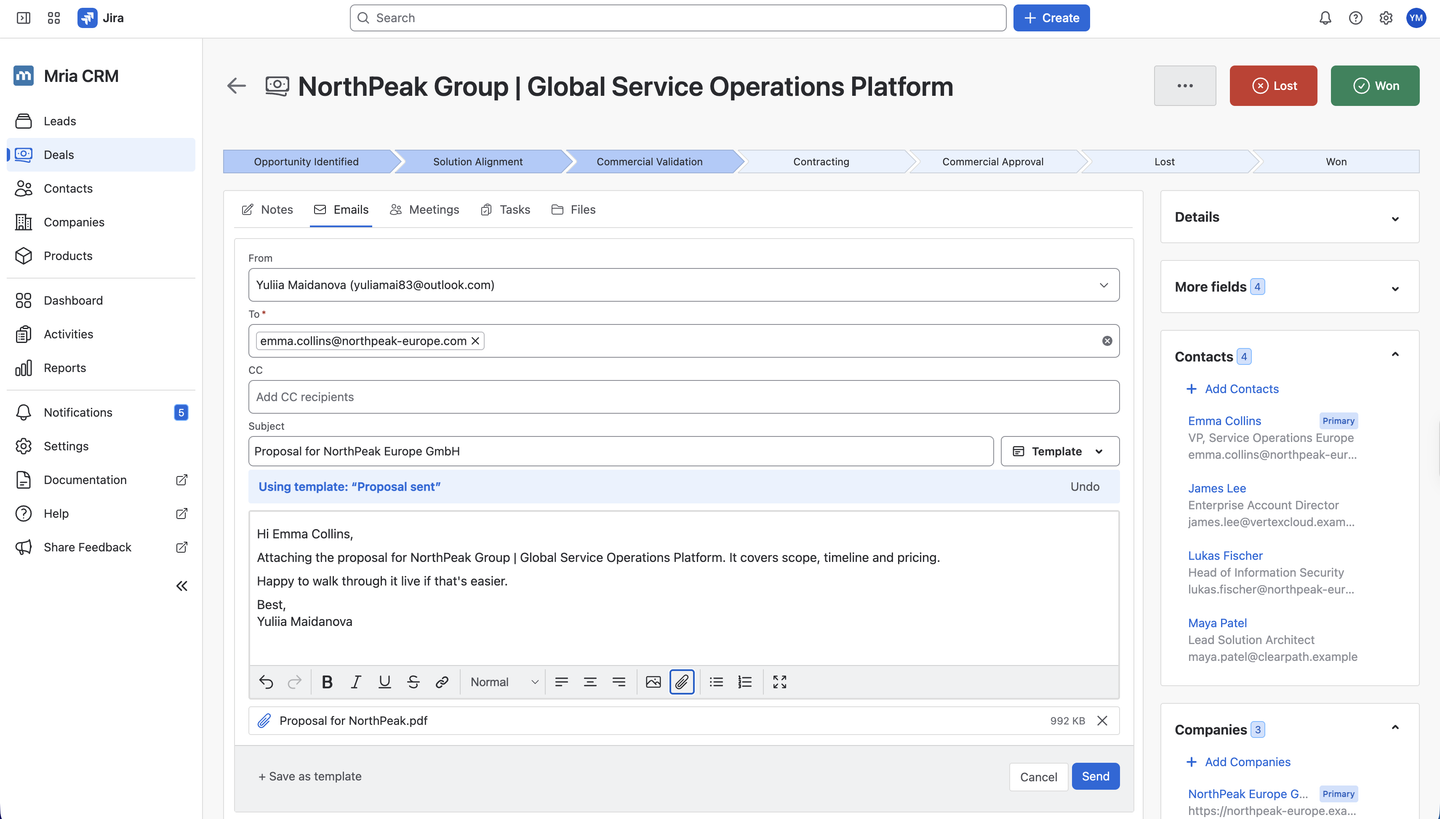The height and width of the screenshot is (819, 1440).
Task: Switch to the Meetings tab
Action: (424, 210)
